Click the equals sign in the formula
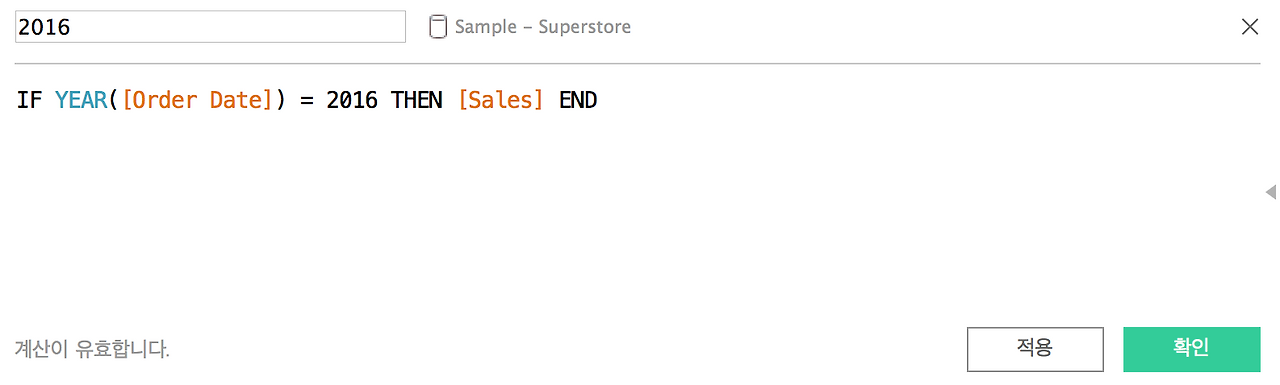This screenshot has width=1280, height=385. [x=307, y=101]
